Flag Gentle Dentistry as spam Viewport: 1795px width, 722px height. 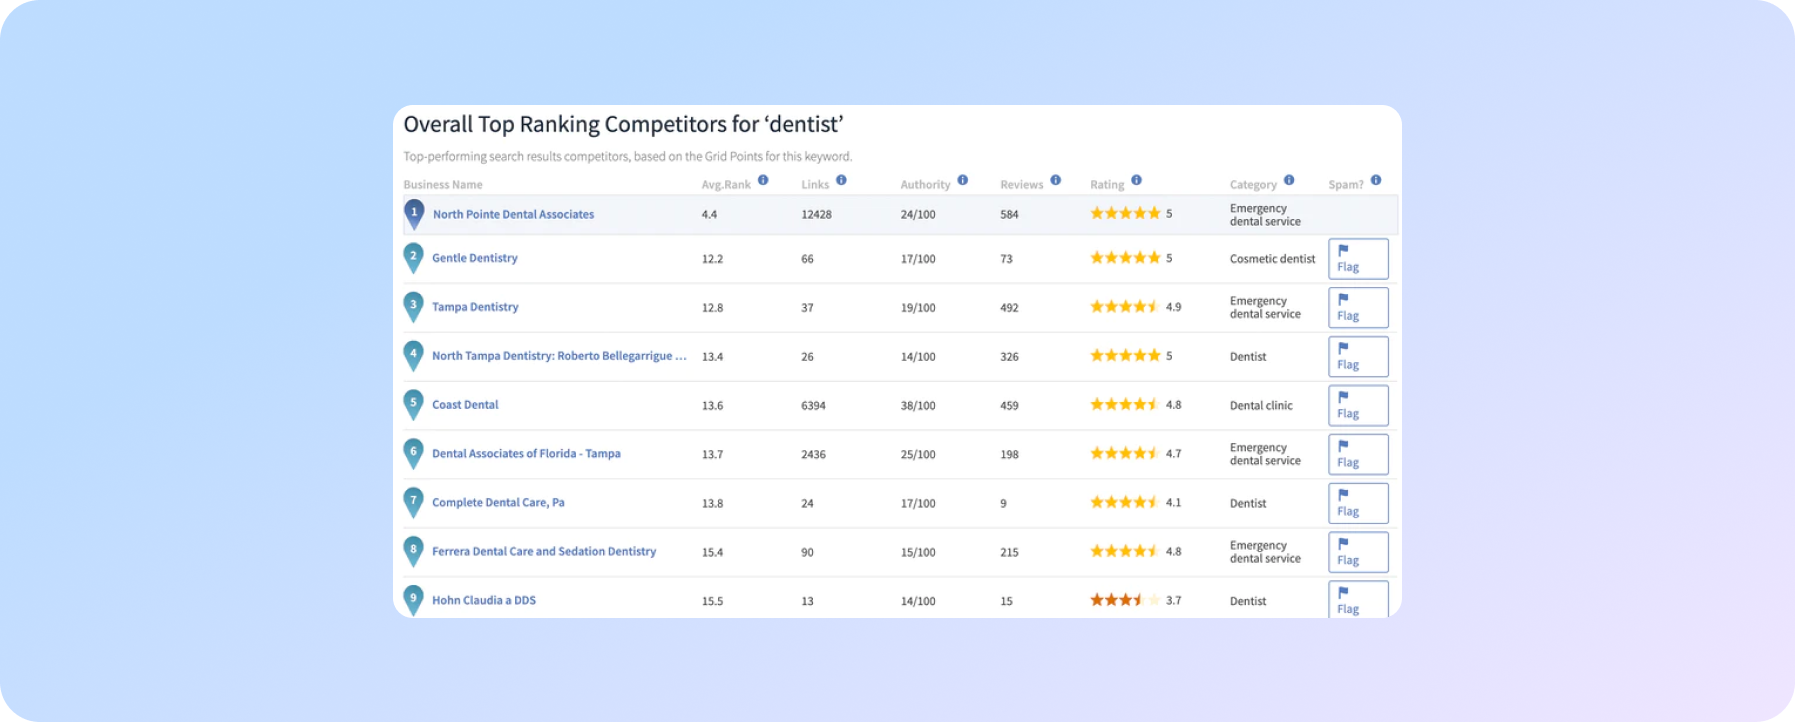[1357, 259]
